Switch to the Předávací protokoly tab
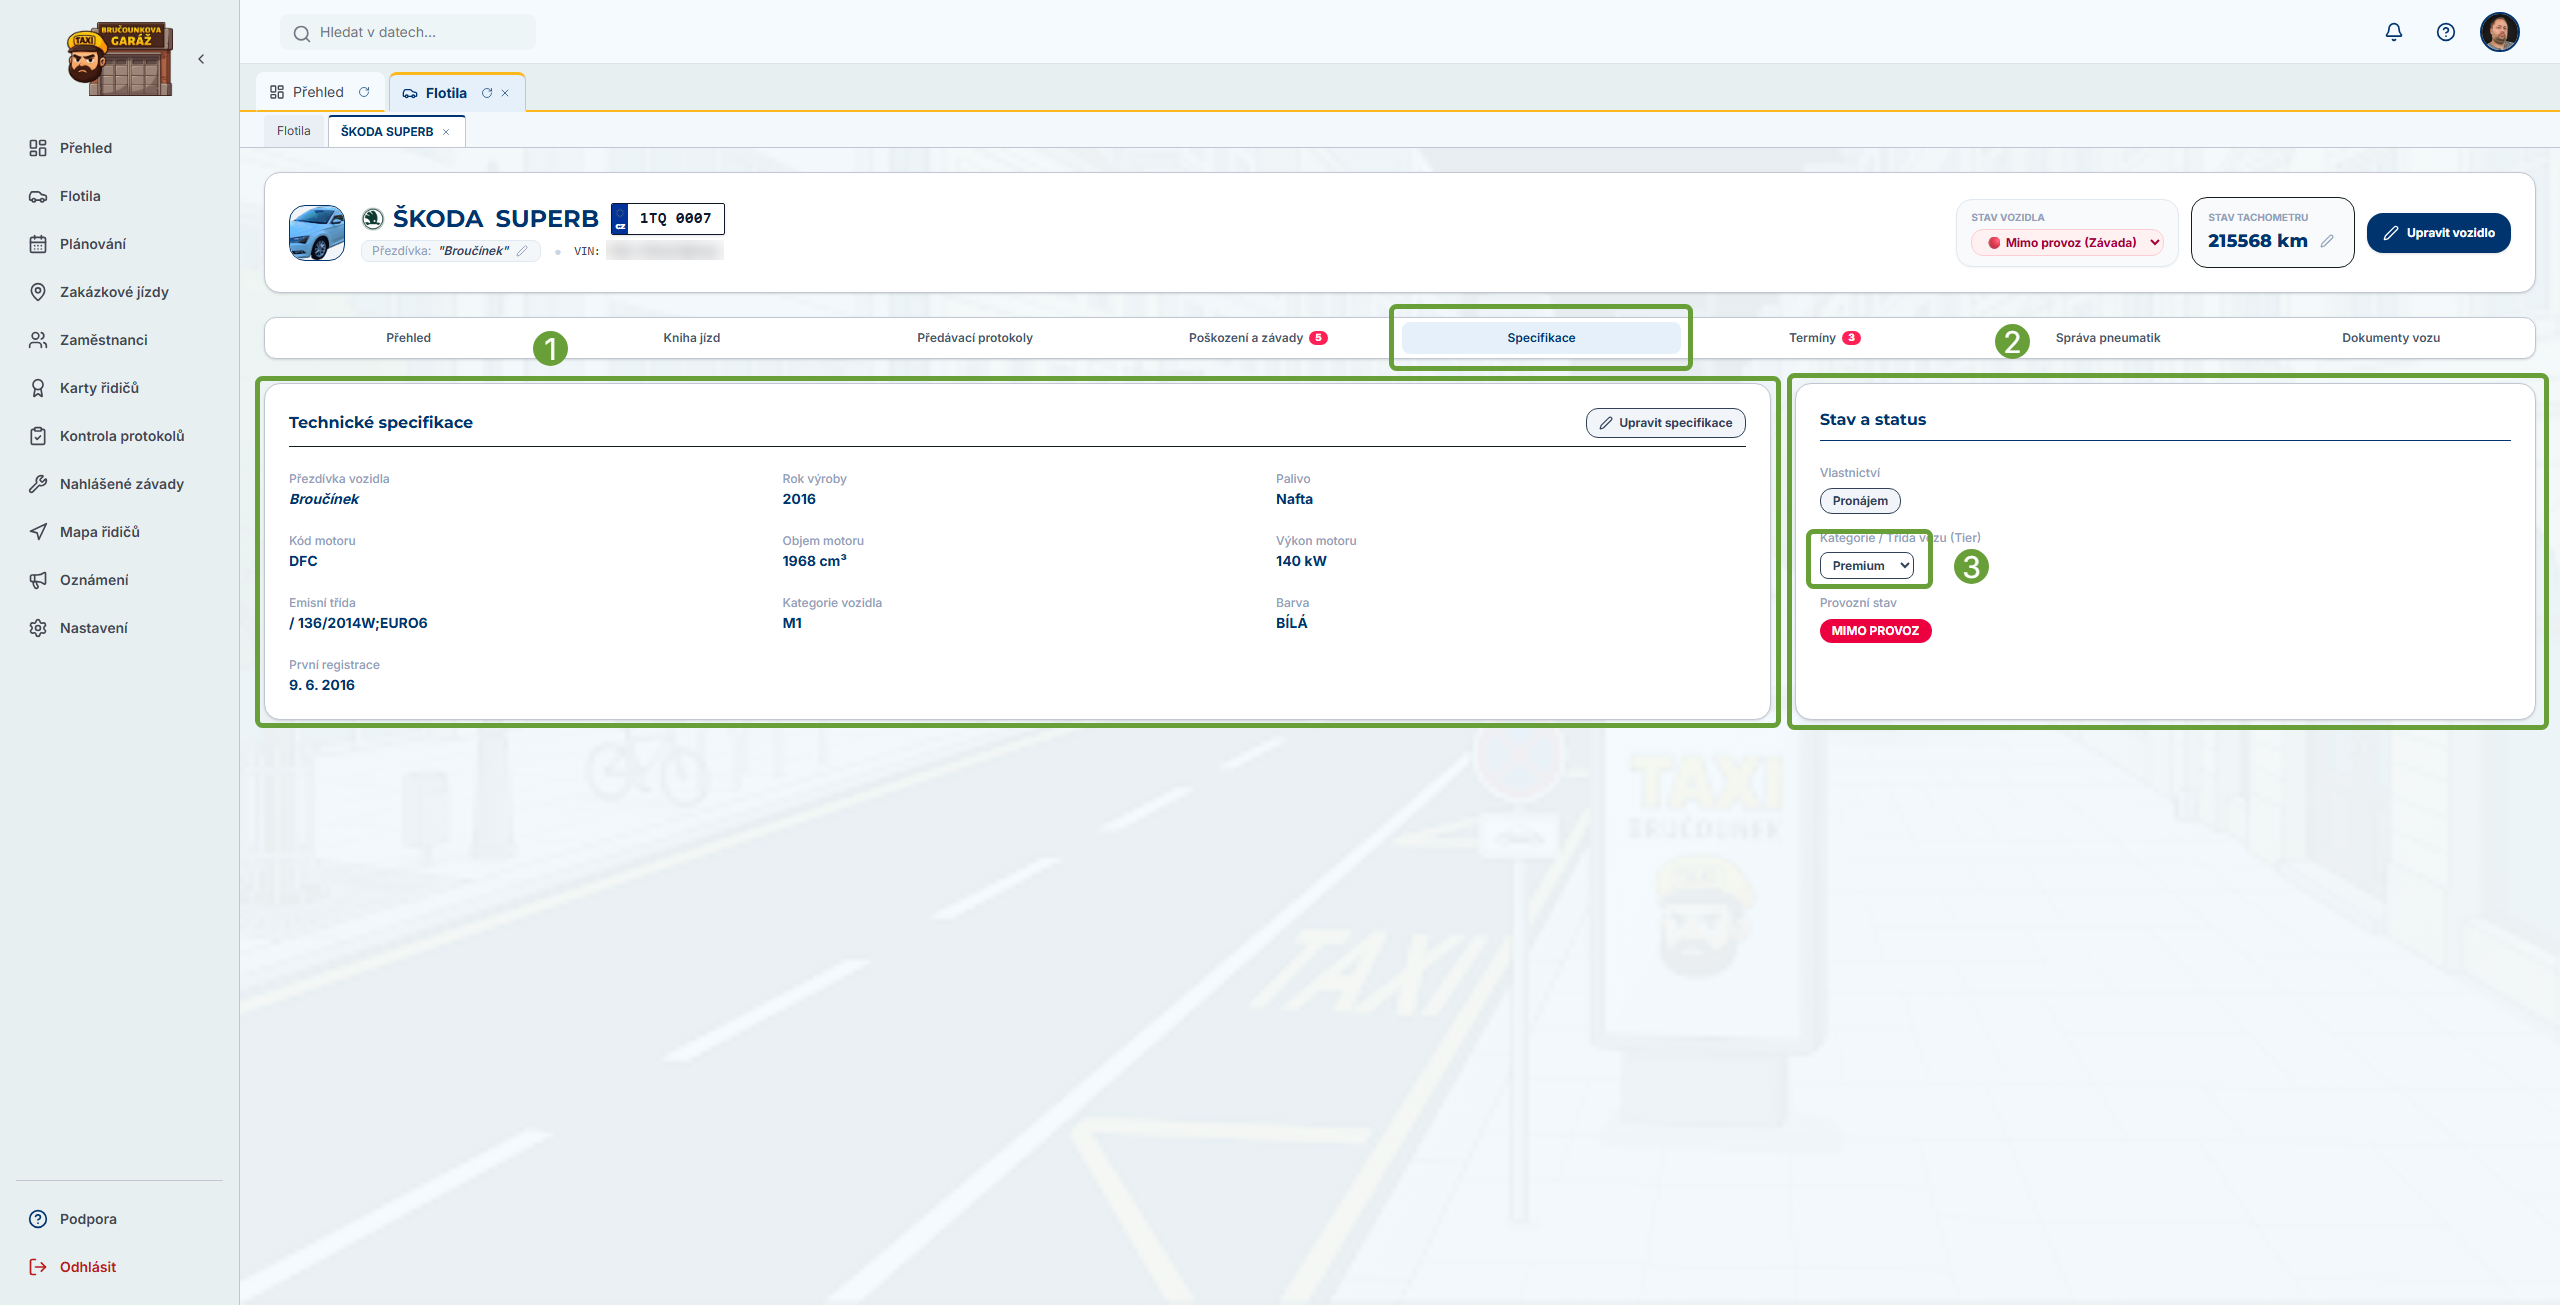Viewport: 2560px width, 1305px height. point(974,338)
